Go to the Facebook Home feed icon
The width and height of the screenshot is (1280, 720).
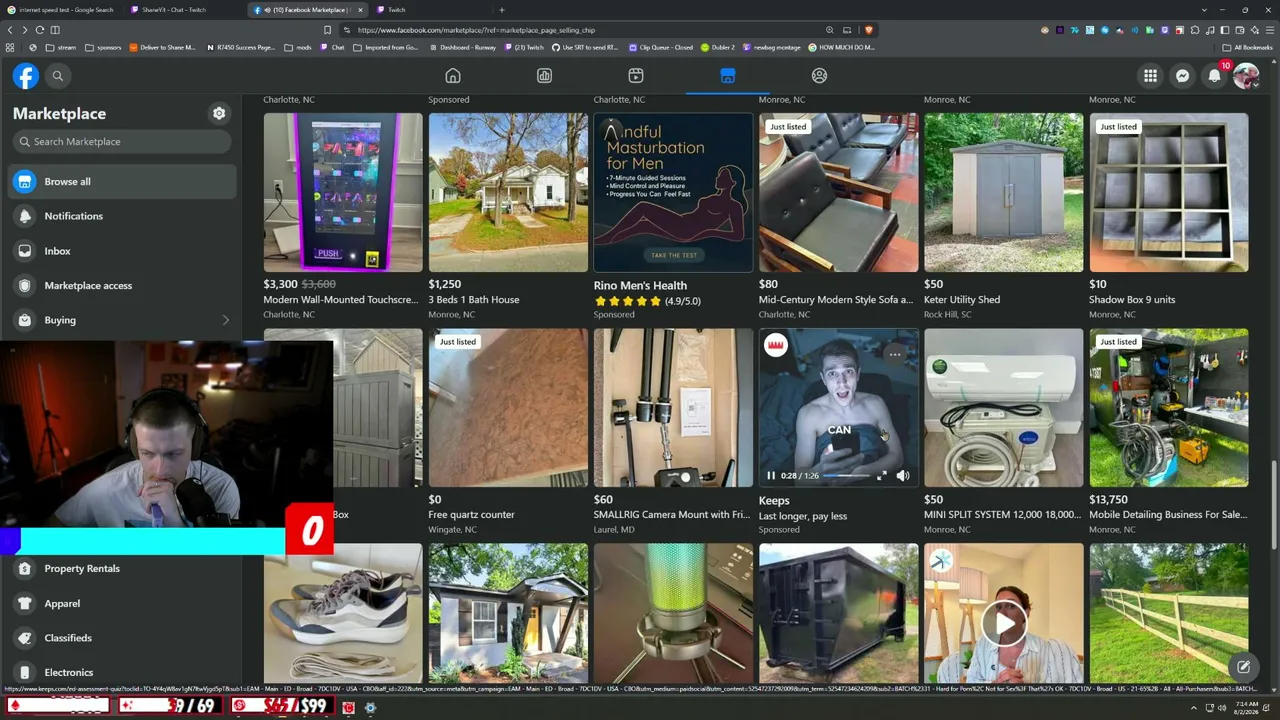pyautogui.click(x=453, y=76)
